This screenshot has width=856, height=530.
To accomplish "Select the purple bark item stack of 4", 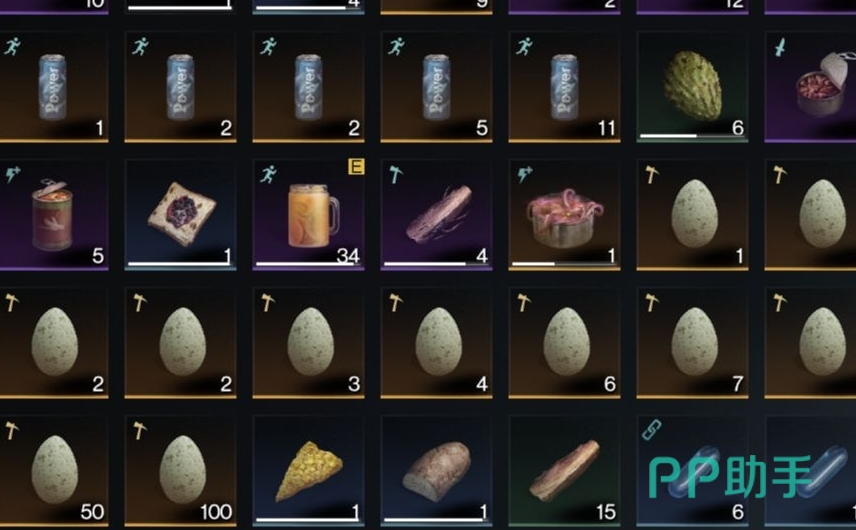I will click(x=437, y=215).
